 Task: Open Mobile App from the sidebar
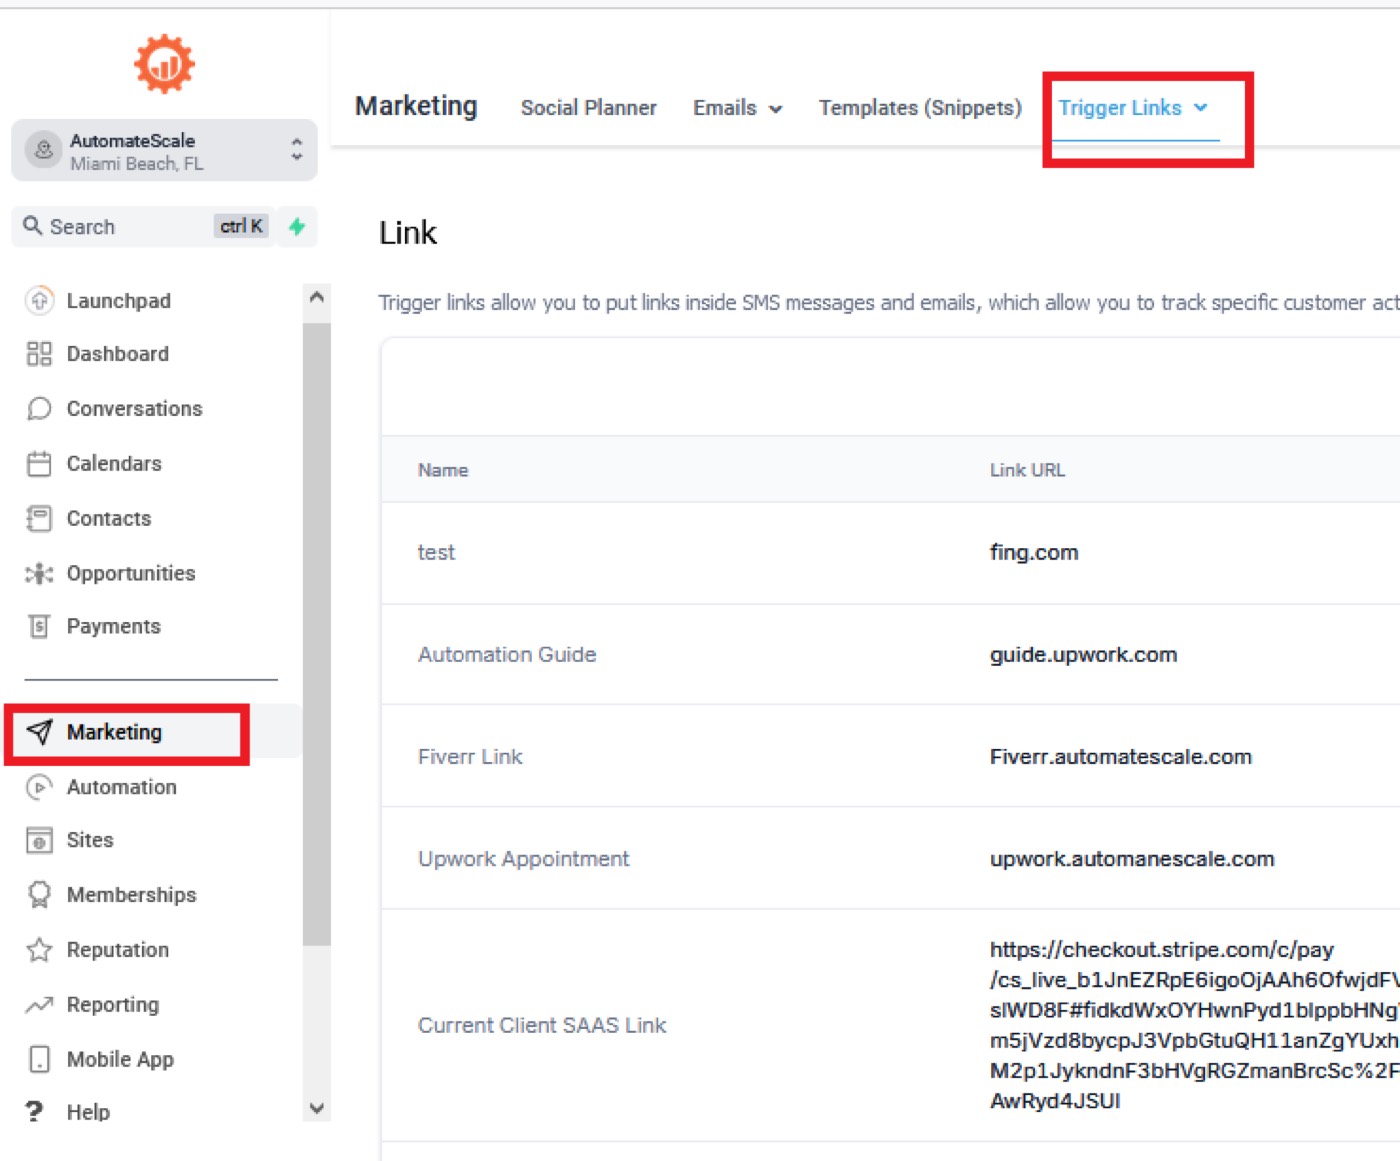tap(120, 1059)
